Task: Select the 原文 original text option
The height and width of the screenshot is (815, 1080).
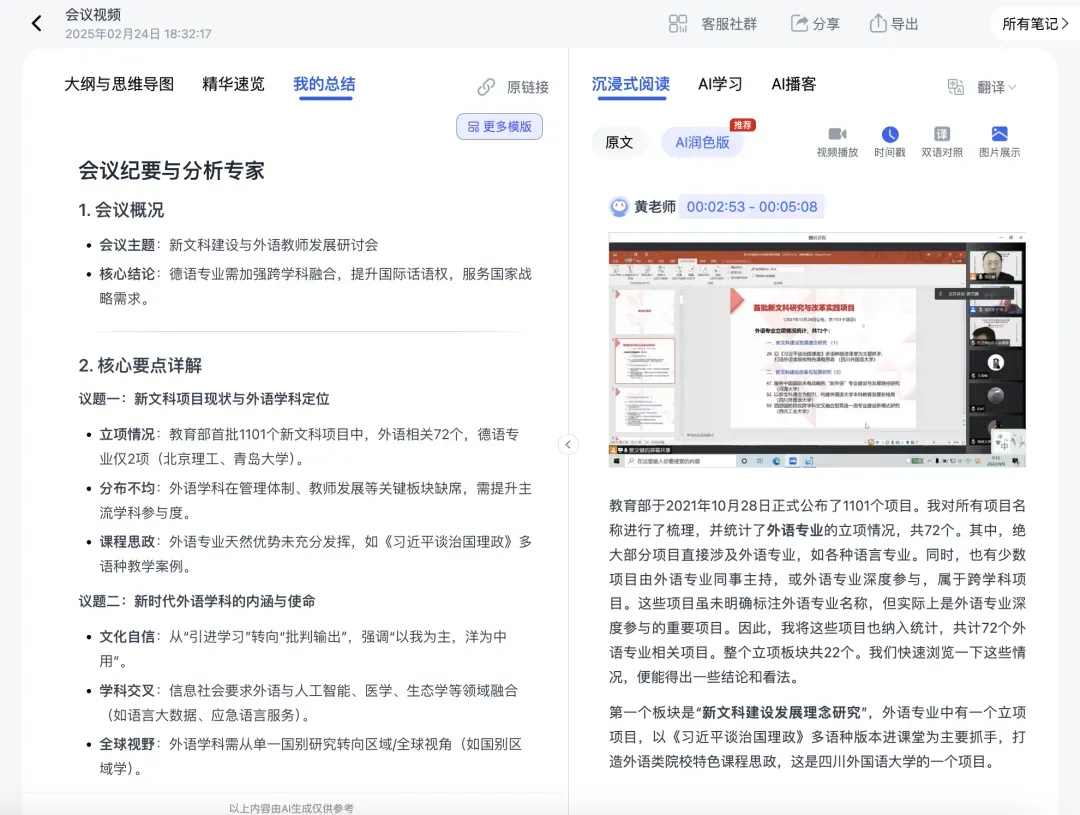Action: (x=619, y=143)
